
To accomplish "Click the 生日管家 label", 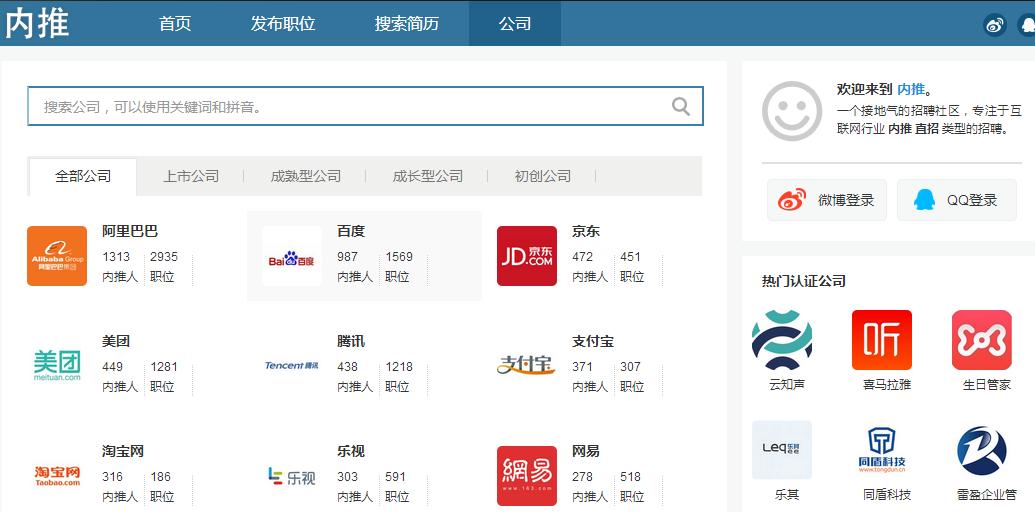I will tap(986, 385).
